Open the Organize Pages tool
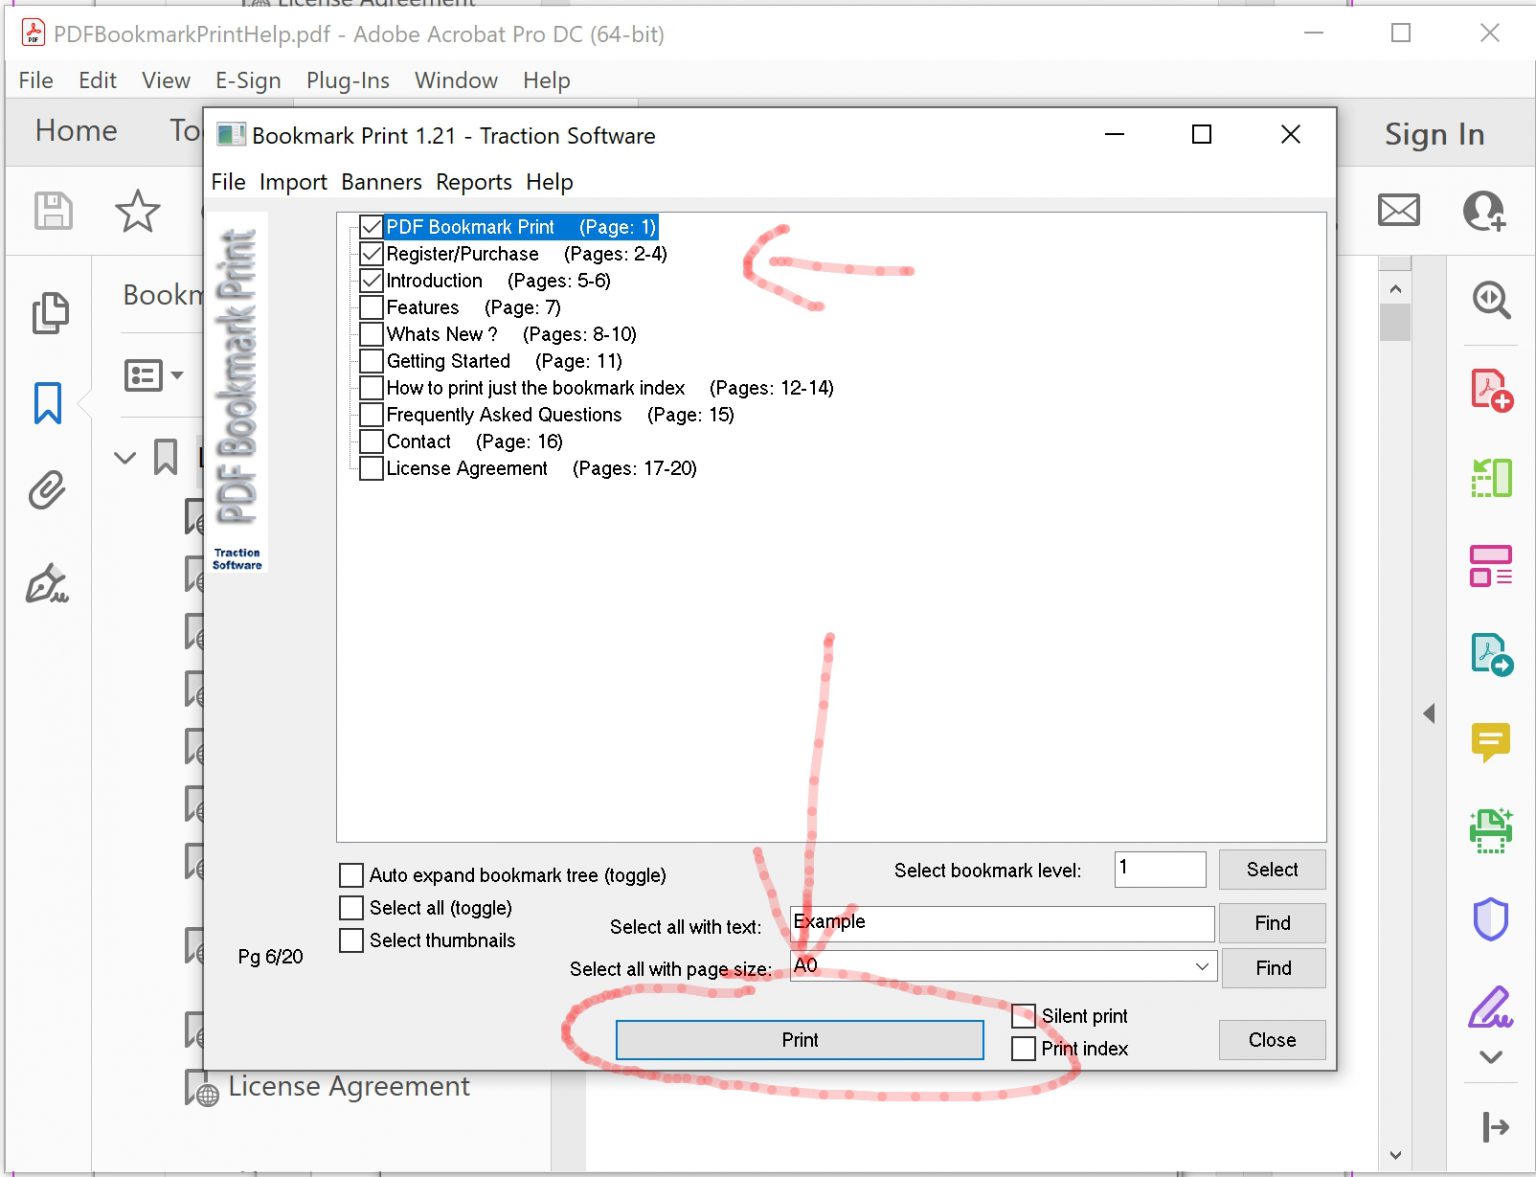The width and height of the screenshot is (1536, 1177). [1491, 565]
